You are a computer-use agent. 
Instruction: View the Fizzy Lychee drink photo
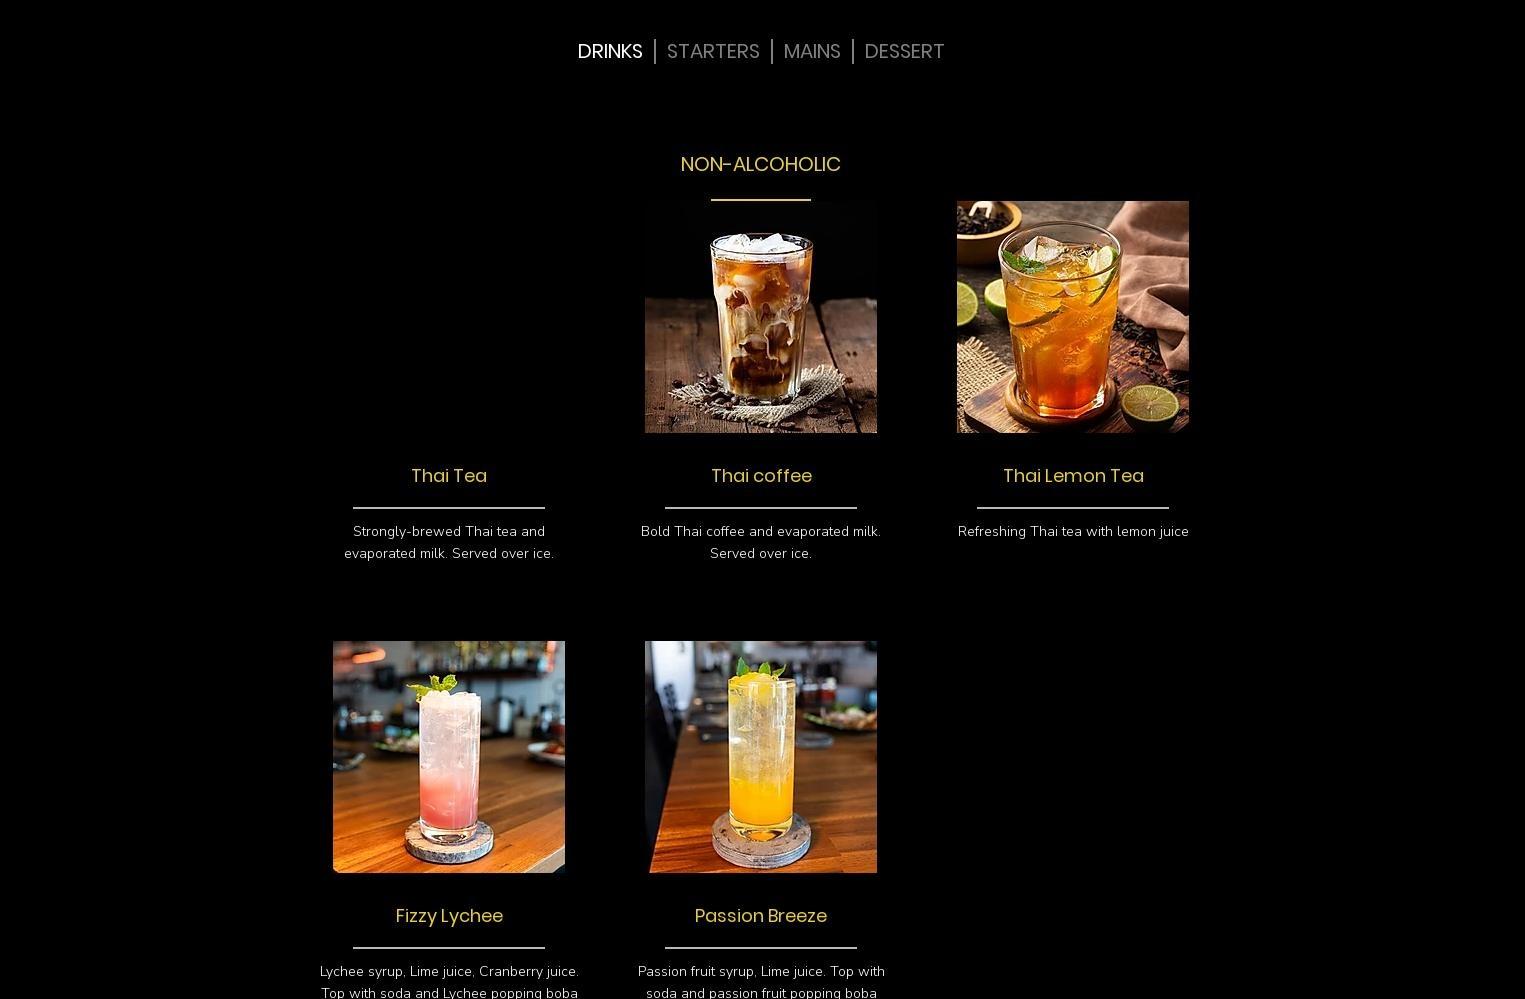coord(449,757)
